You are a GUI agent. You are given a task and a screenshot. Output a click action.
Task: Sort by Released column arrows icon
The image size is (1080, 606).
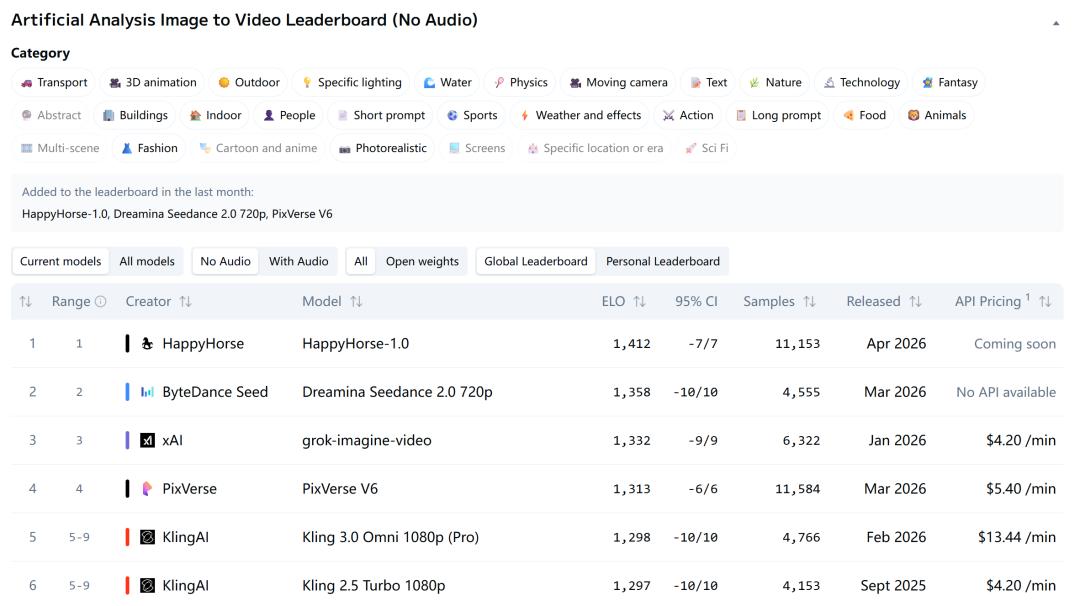pyautogui.click(x=915, y=301)
